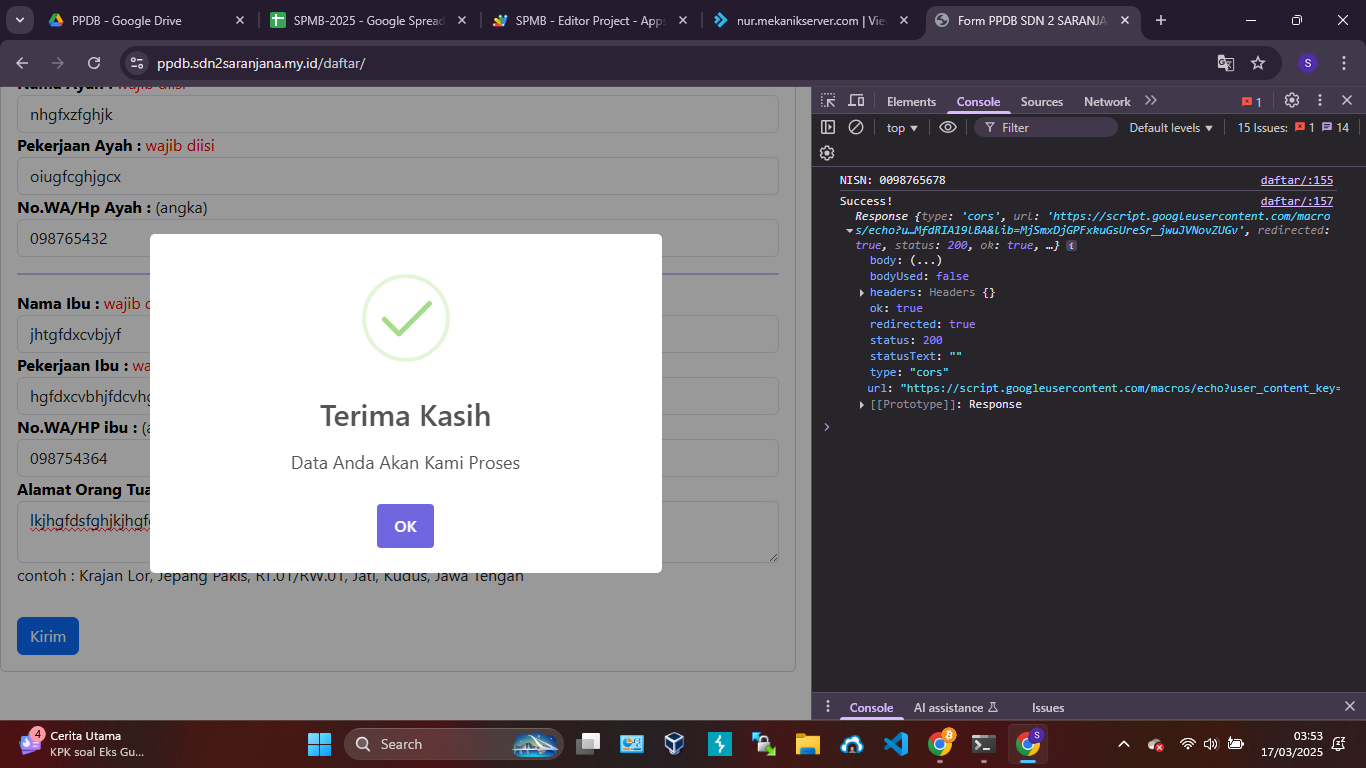
Task: Open DevTools settings gear in the top bar
Action: (1292, 101)
